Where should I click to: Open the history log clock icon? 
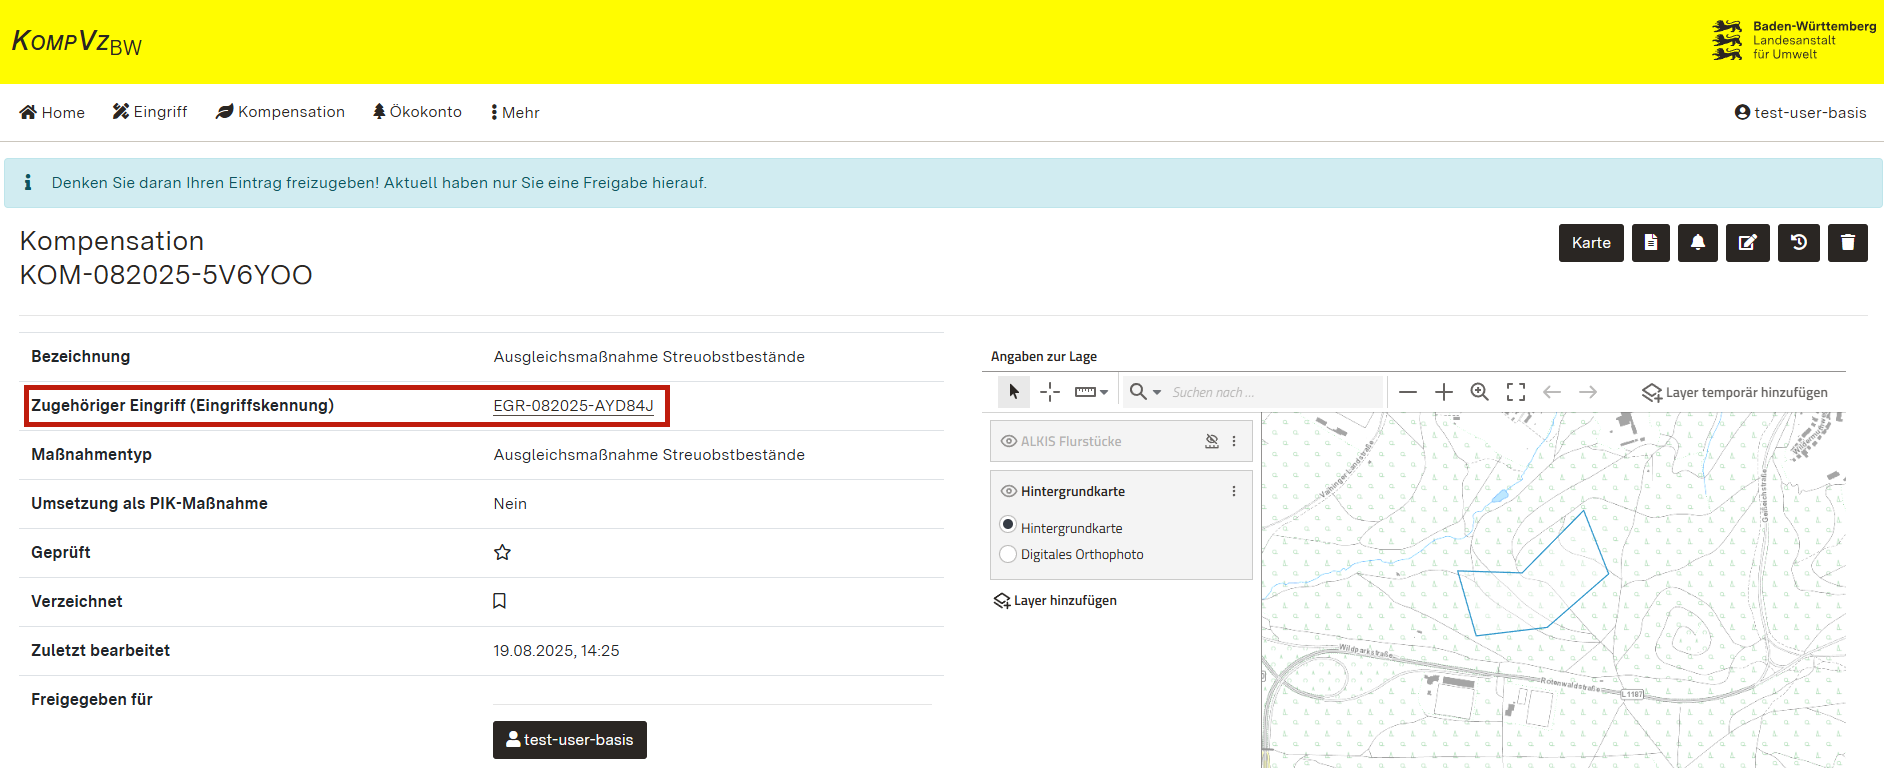(x=1798, y=243)
